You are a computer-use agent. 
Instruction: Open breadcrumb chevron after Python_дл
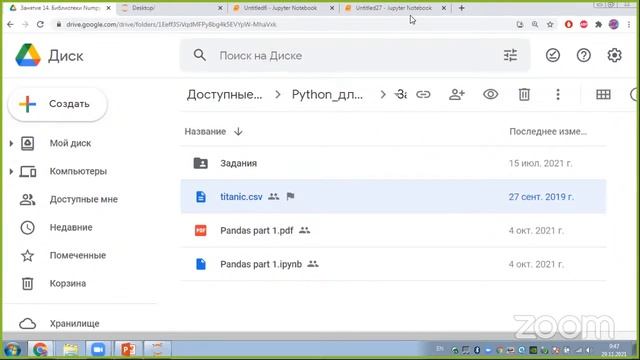(383, 95)
